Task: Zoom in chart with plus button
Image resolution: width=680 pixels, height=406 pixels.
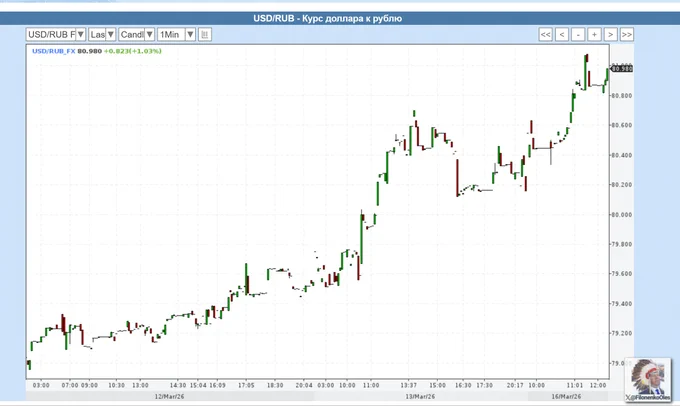Action: 594,34
